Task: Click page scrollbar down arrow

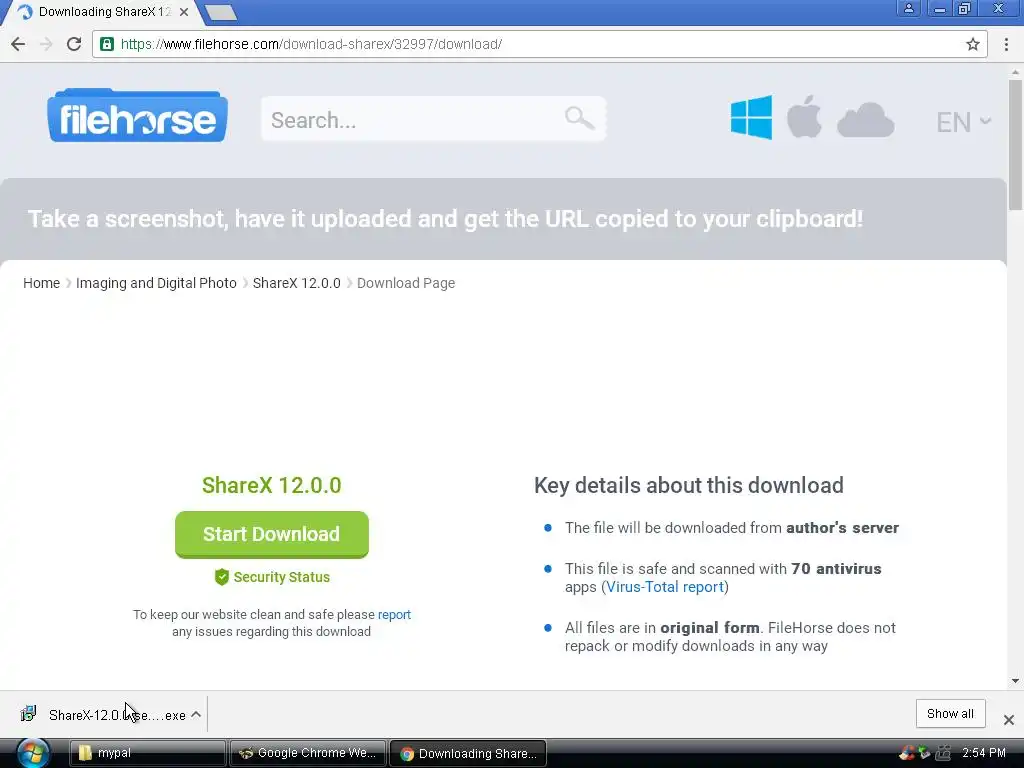Action: (x=1015, y=680)
